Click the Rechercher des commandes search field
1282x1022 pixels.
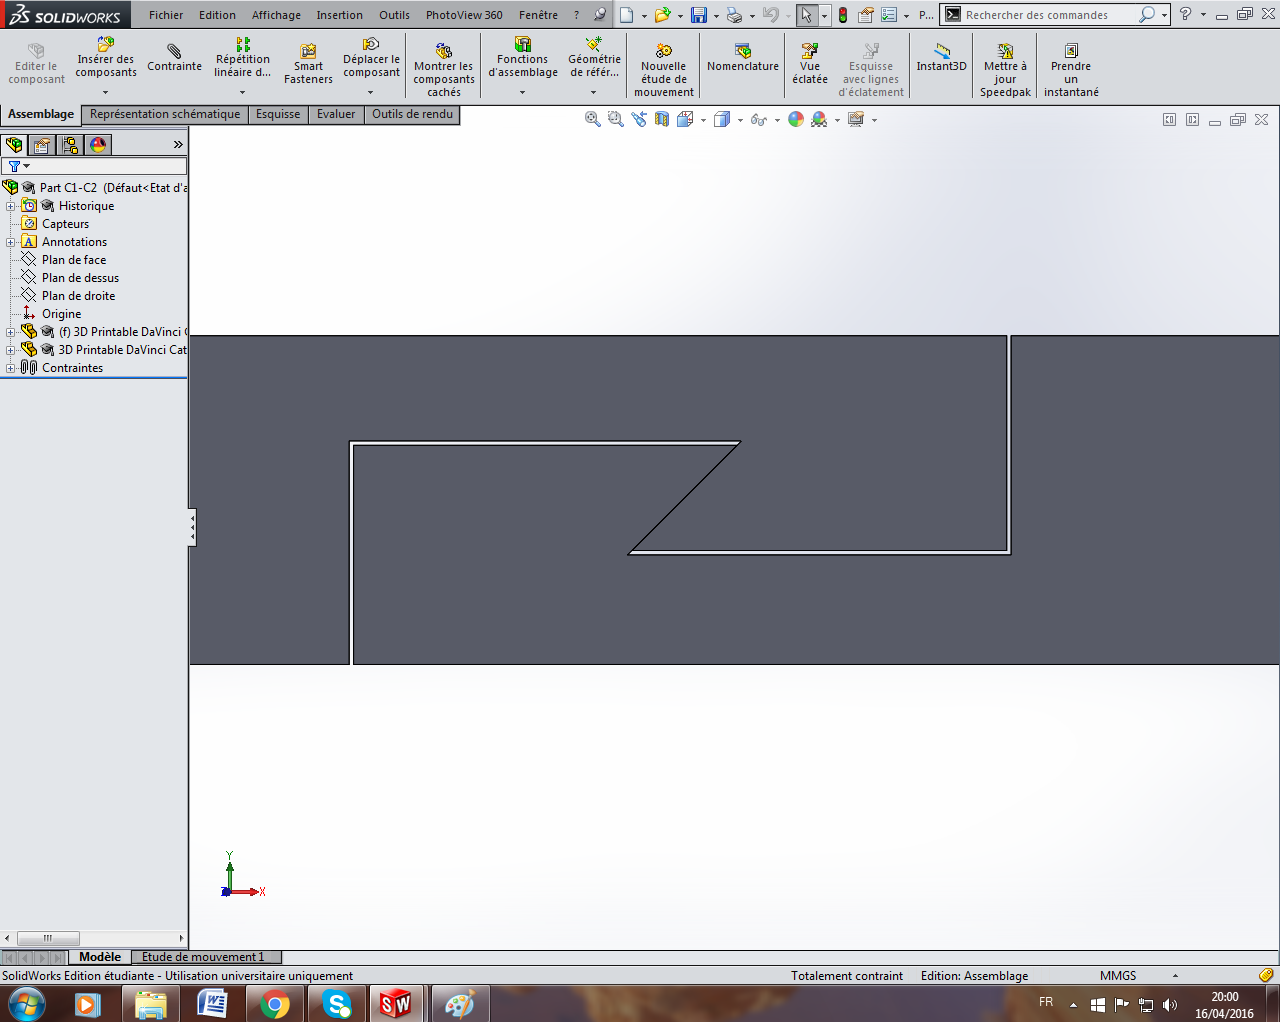coord(1050,15)
